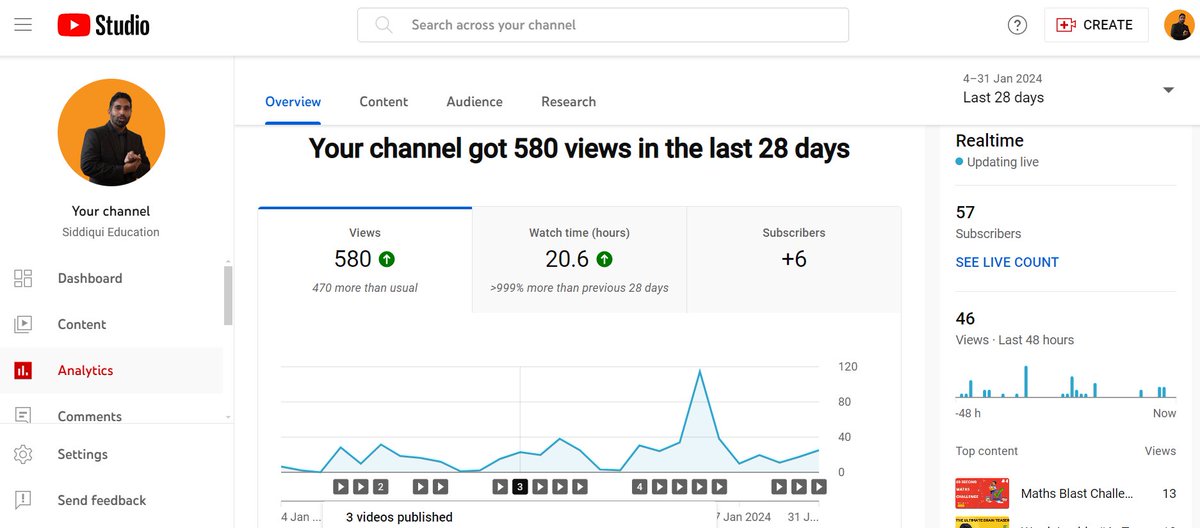Viewport: 1200px width, 528px height.
Task: Switch to the Audience tab
Action: pos(475,101)
